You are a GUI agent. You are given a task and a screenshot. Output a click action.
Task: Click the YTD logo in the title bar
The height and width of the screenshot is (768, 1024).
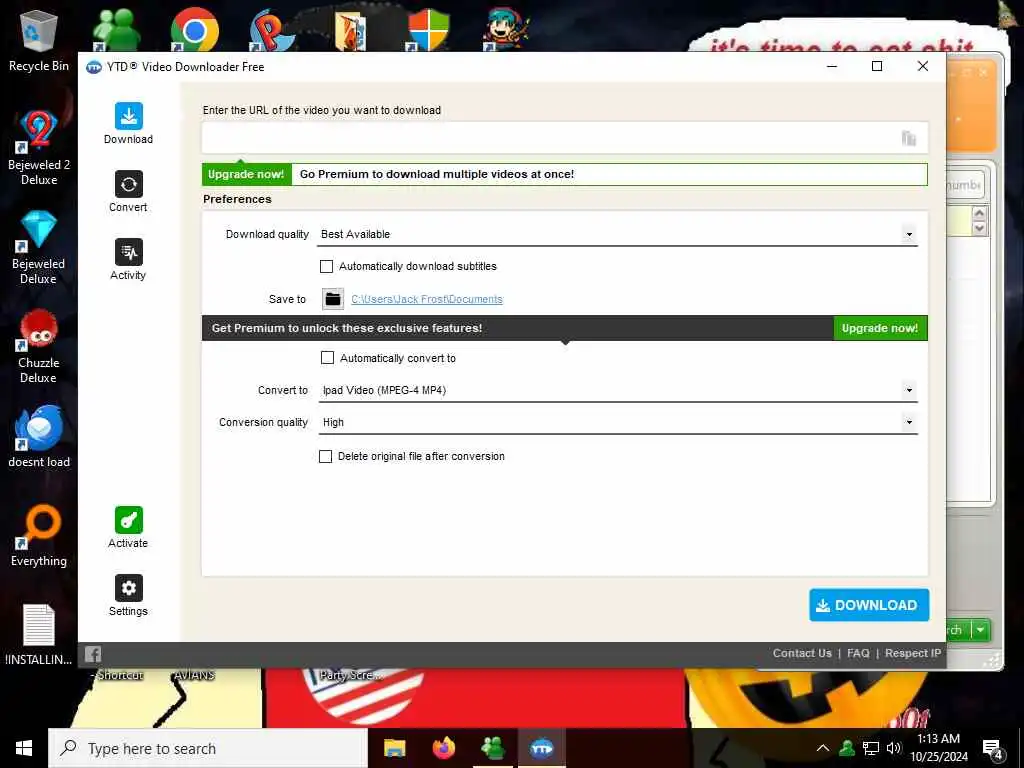pyautogui.click(x=94, y=67)
